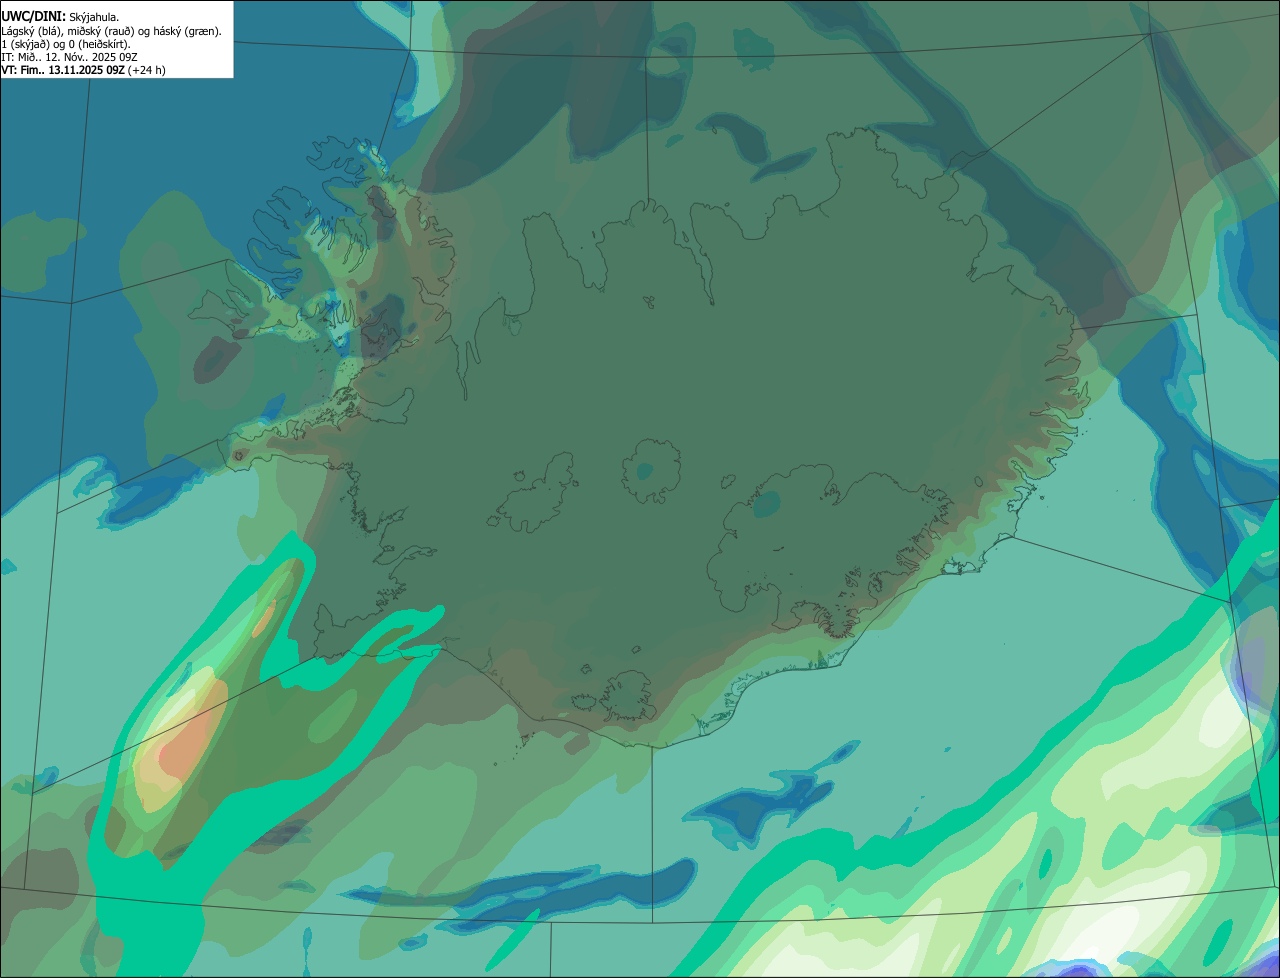Click the "Lágský (blá)" legend text

(x=30, y=32)
